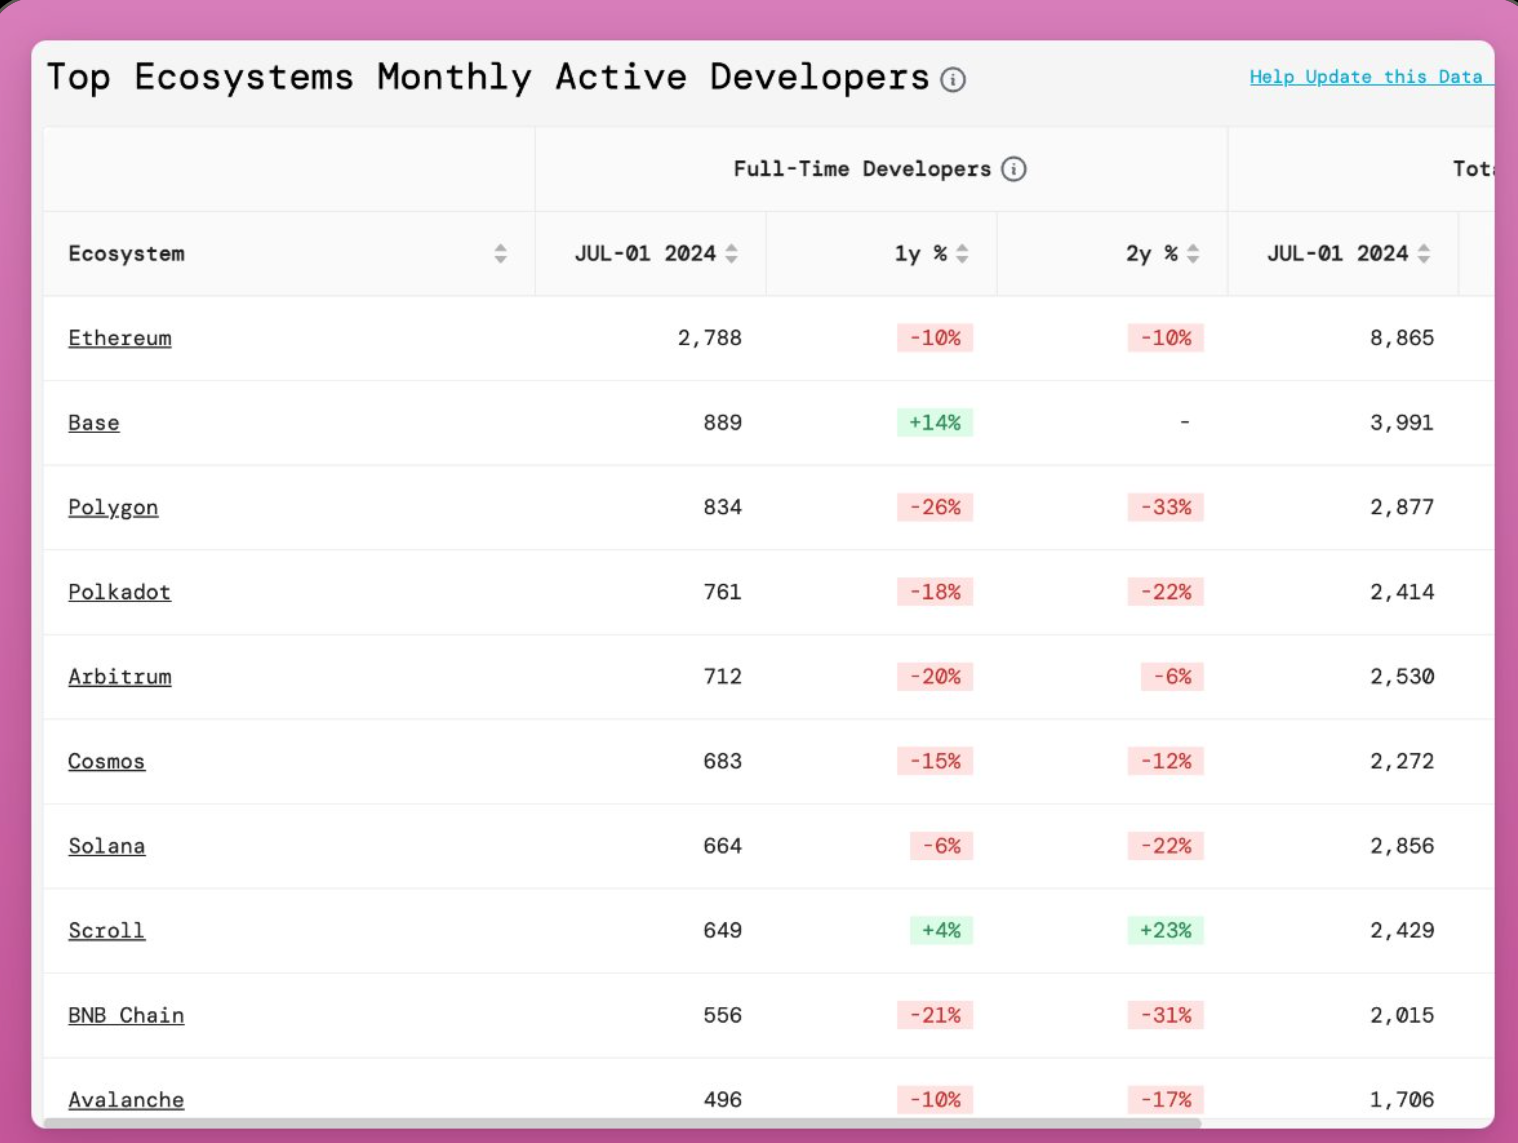Image resolution: width=1518 pixels, height=1143 pixels.
Task: Sort by the 1y % column arrows
Action: [x=962, y=254]
